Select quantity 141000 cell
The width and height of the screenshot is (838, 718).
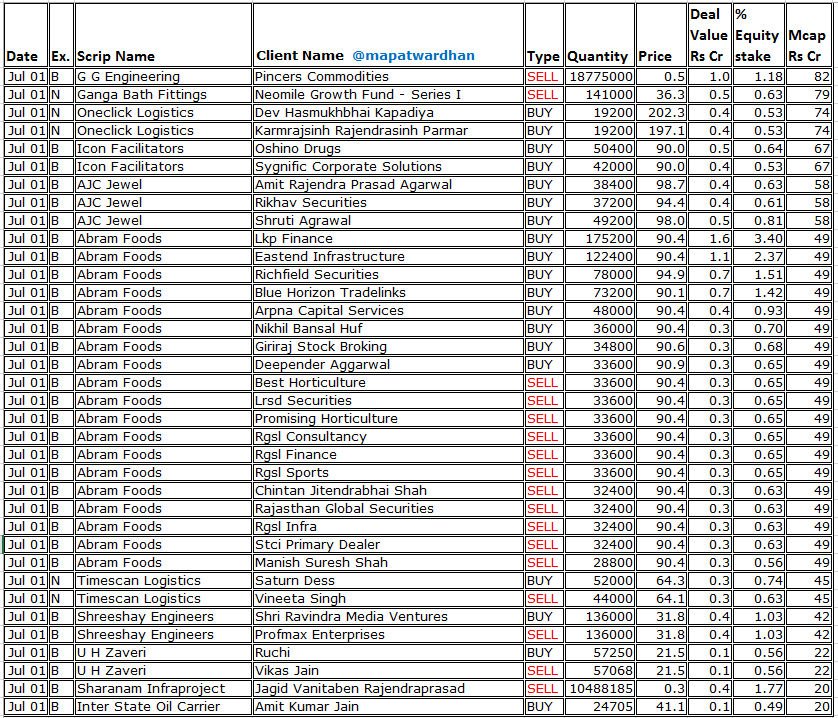600,95
